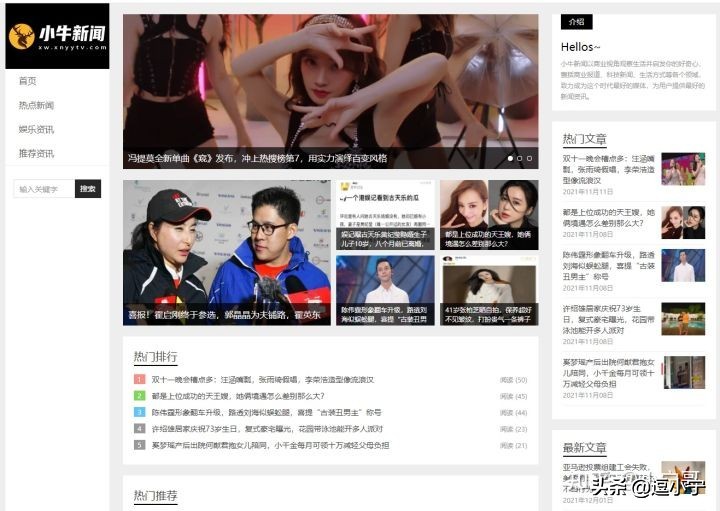Open ranking article 奚梦瑶产后出院
720x511 pixels.
pyautogui.click(x=270, y=445)
